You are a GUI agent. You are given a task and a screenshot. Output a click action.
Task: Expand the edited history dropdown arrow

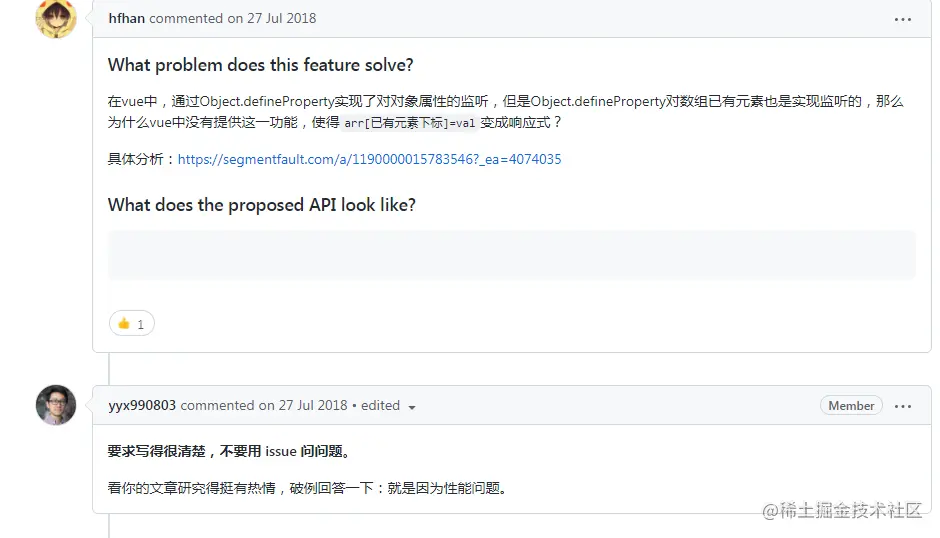click(412, 407)
